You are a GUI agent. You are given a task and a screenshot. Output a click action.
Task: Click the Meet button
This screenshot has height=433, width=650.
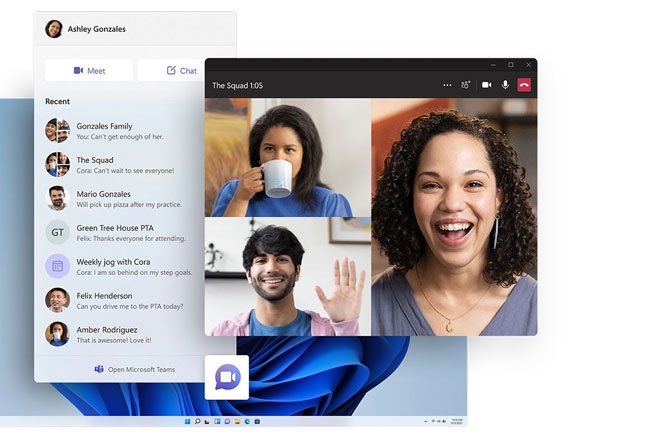coord(89,70)
